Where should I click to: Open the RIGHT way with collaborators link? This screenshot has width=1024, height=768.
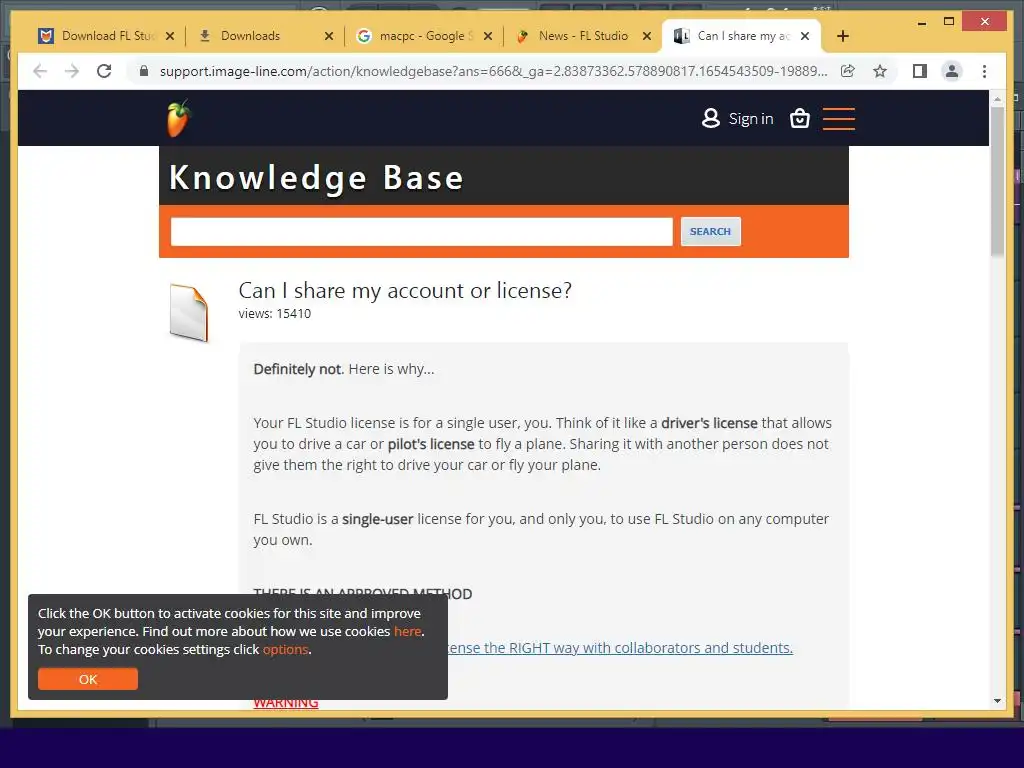pyautogui.click(x=620, y=648)
